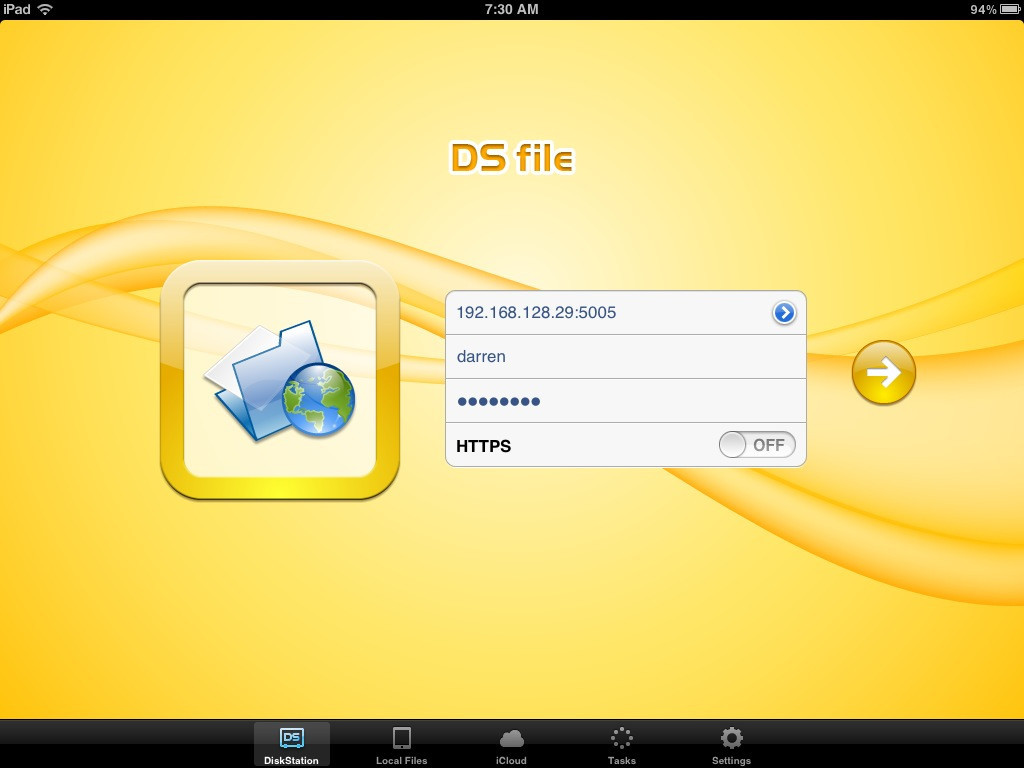The height and width of the screenshot is (768, 1024).
Task: Select the Local Files tablet icon
Action: [x=402, y=738]
